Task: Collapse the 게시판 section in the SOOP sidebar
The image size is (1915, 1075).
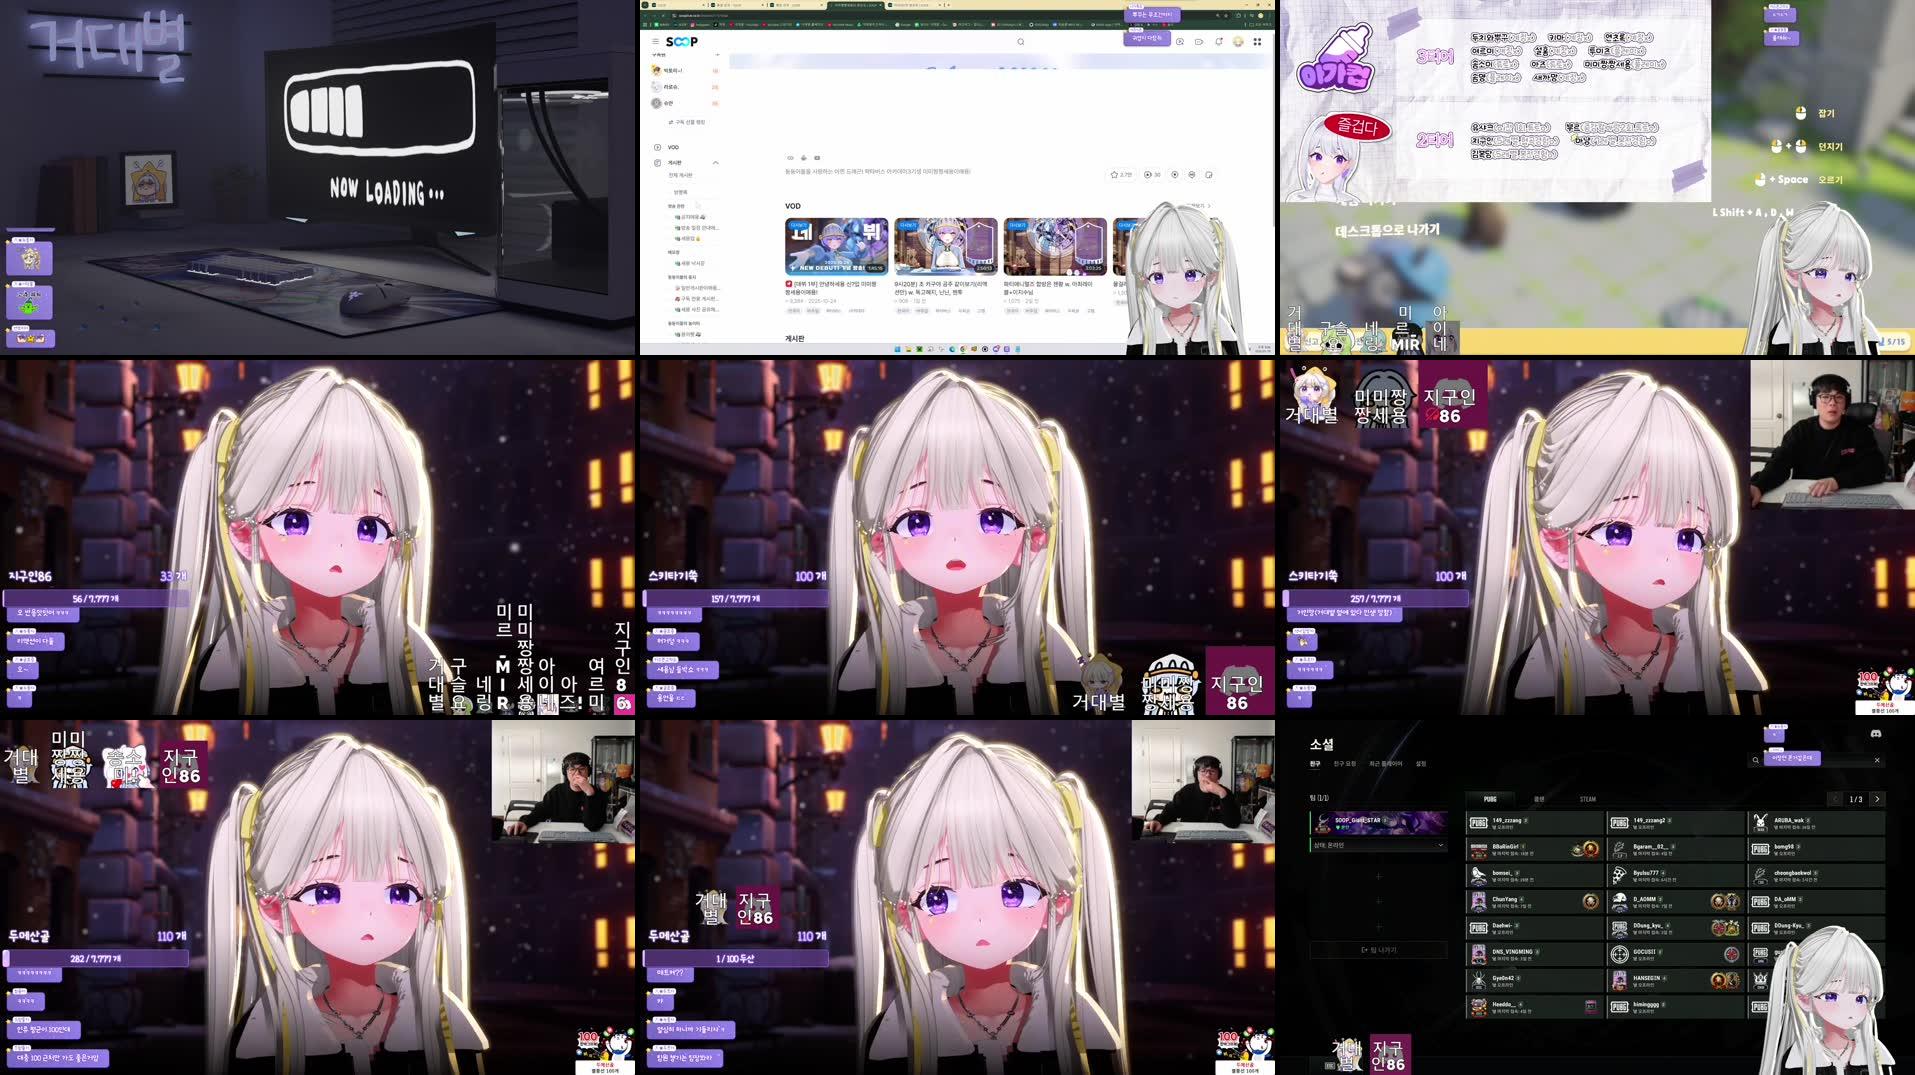Action: 716,163
